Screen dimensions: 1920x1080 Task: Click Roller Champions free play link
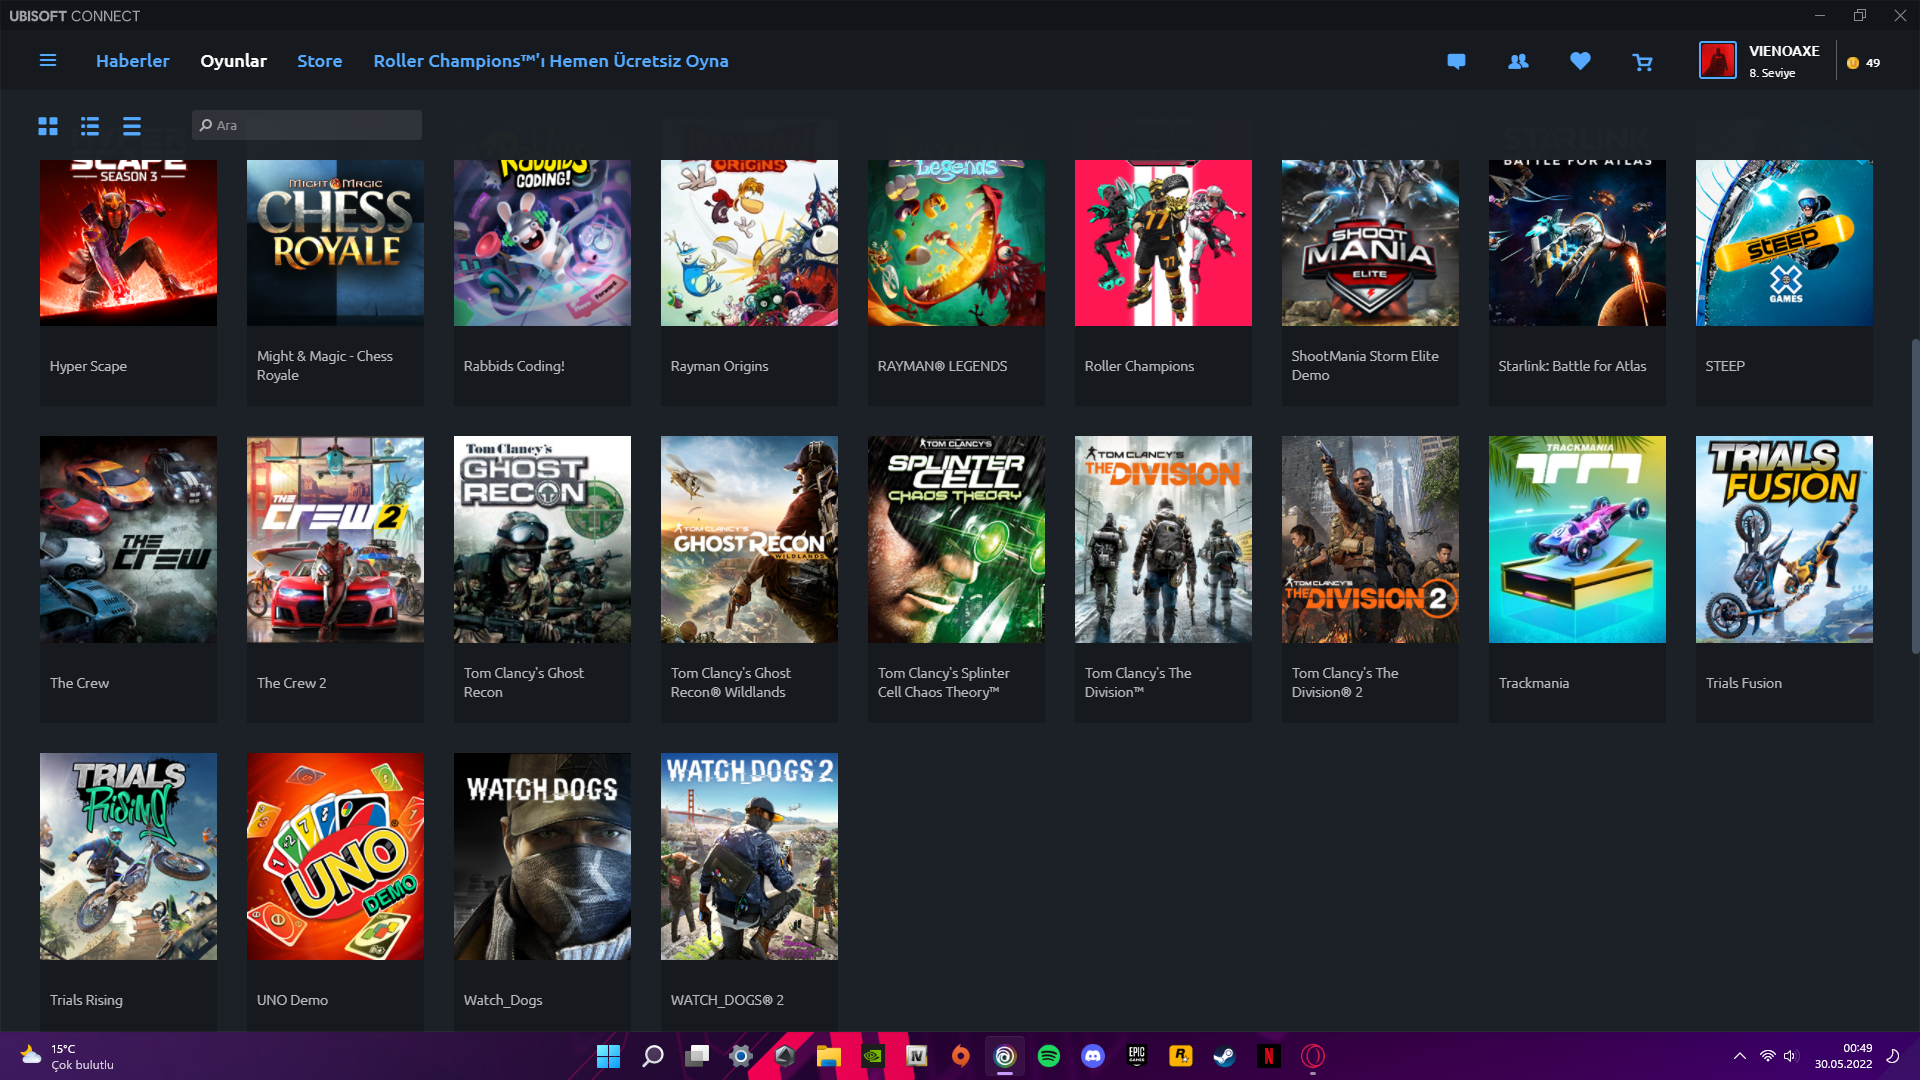click(x=550, y=61)
